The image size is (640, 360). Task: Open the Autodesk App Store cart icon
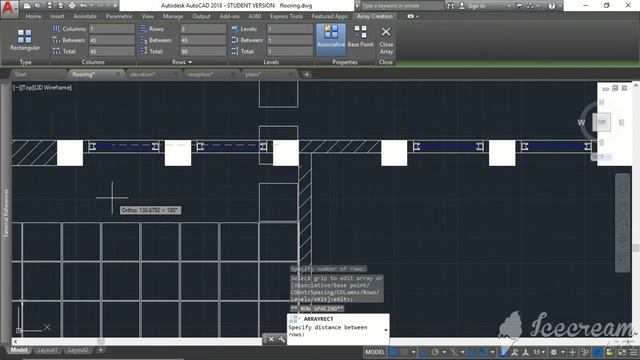point(519,6)
